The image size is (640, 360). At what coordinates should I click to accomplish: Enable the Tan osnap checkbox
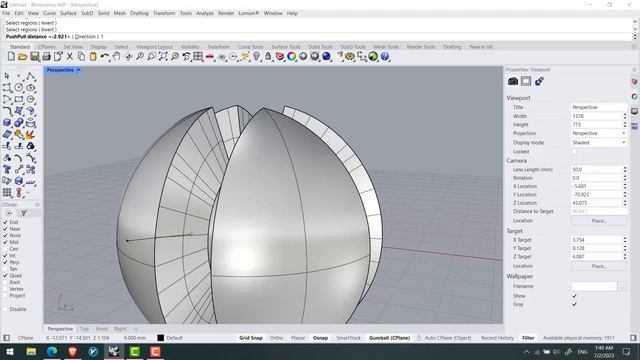[5, 269]
